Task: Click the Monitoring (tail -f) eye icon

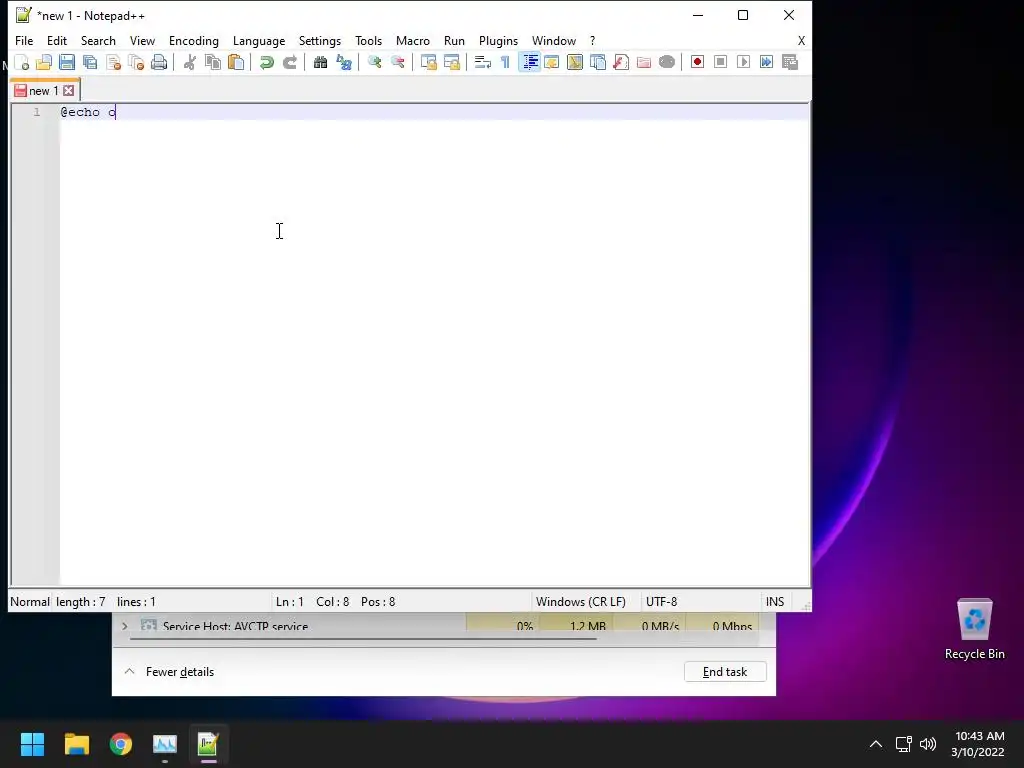Action: pos(667,62)
